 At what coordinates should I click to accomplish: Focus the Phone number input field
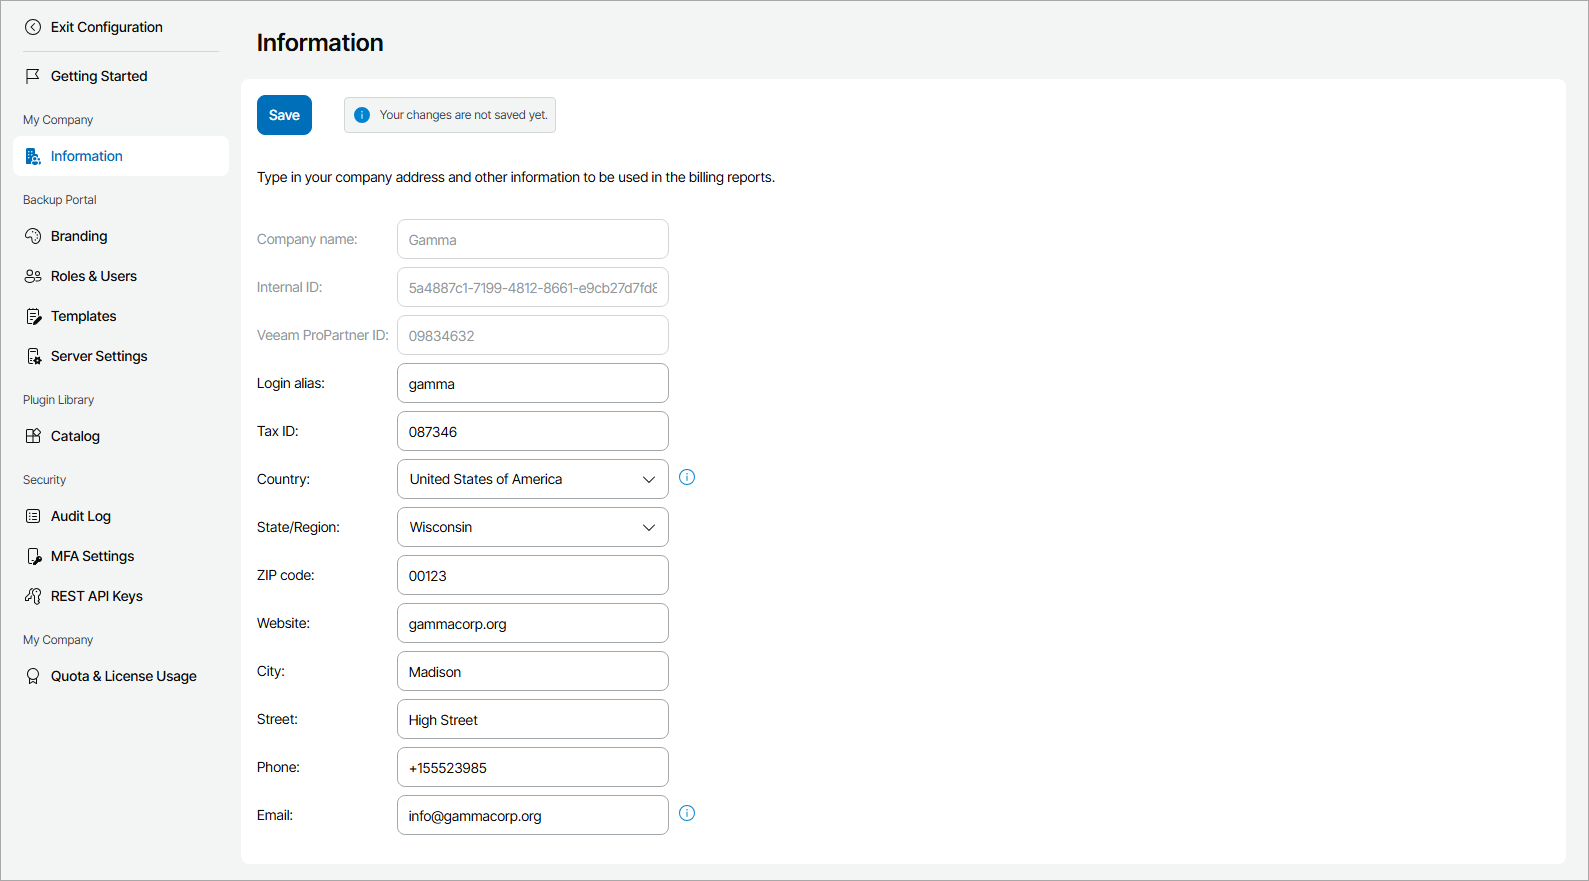coord(532,767)
